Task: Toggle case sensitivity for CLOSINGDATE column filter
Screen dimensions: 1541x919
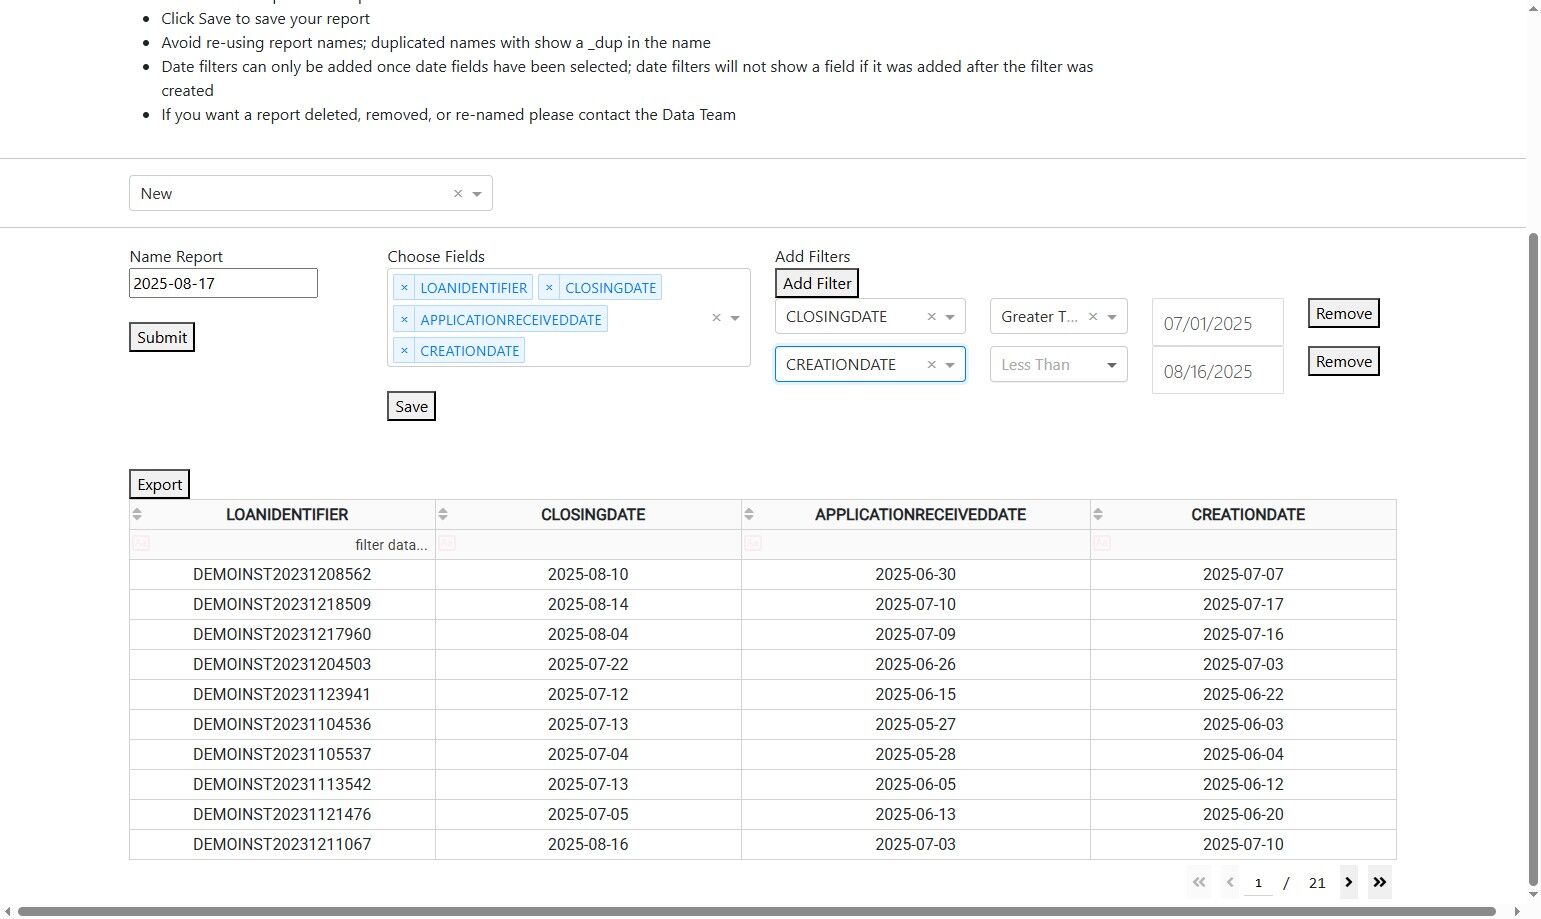Action: [447, 543]
